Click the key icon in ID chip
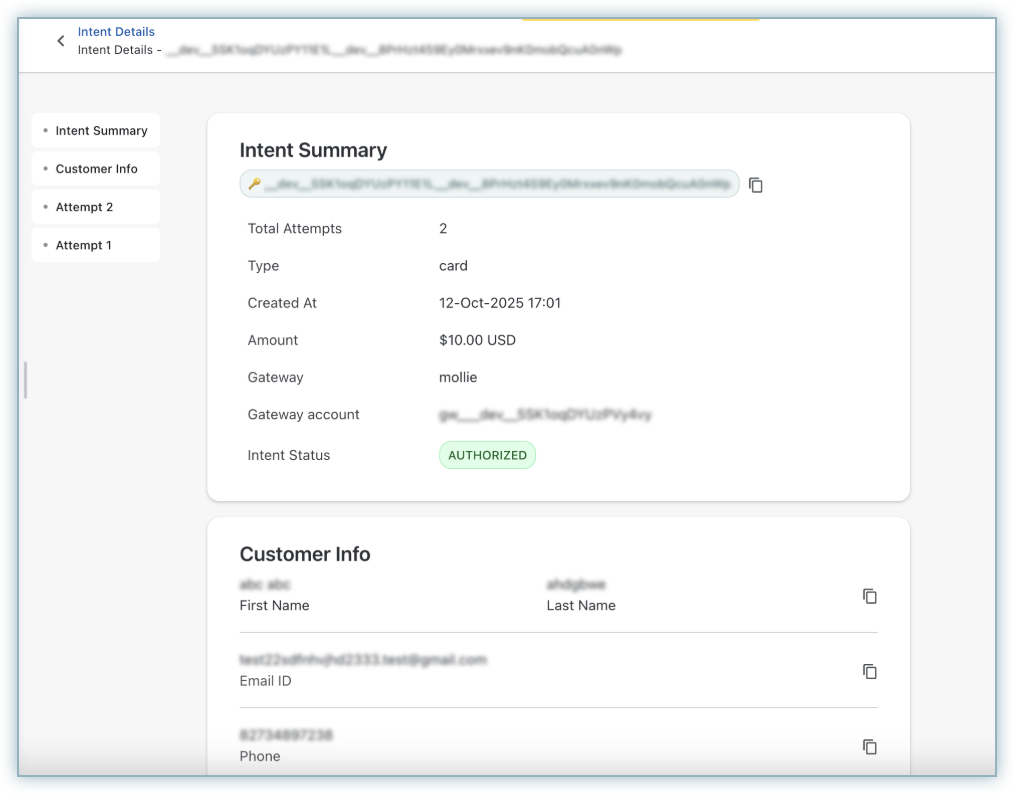 254,184
